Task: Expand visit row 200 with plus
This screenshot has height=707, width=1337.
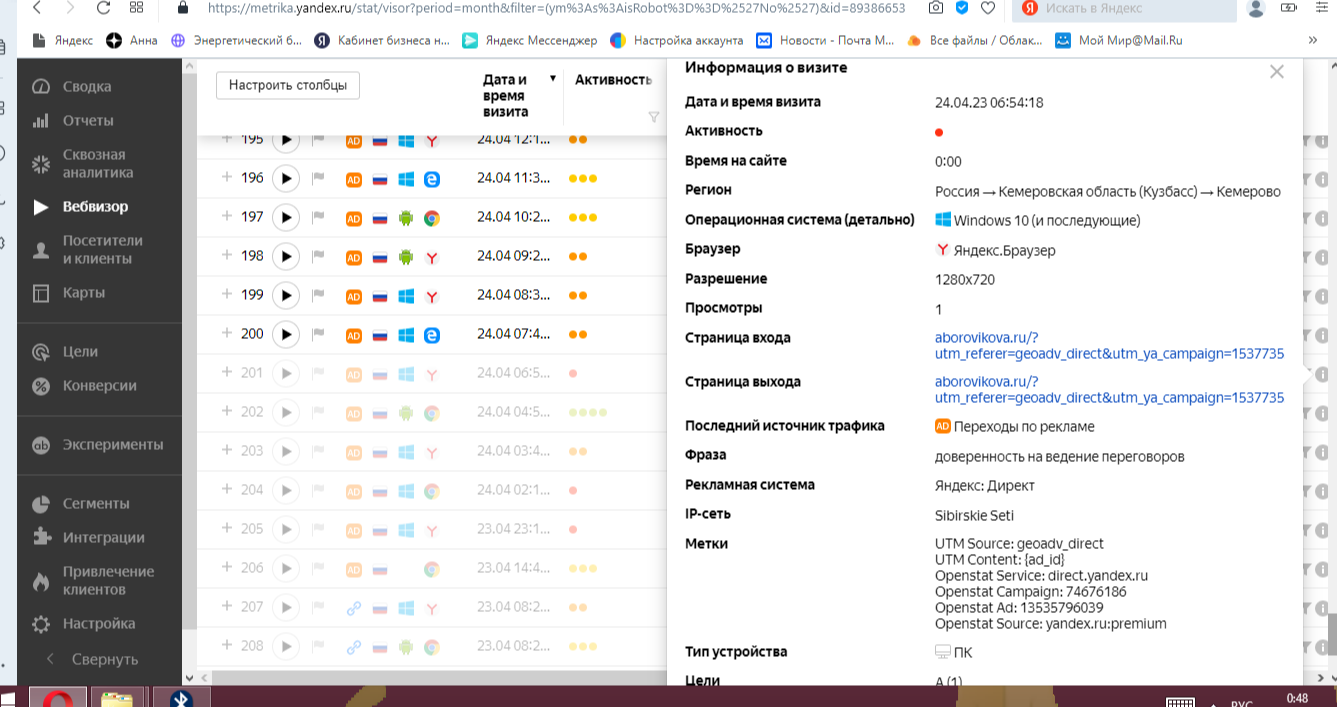Action: (x=227, y=333)
